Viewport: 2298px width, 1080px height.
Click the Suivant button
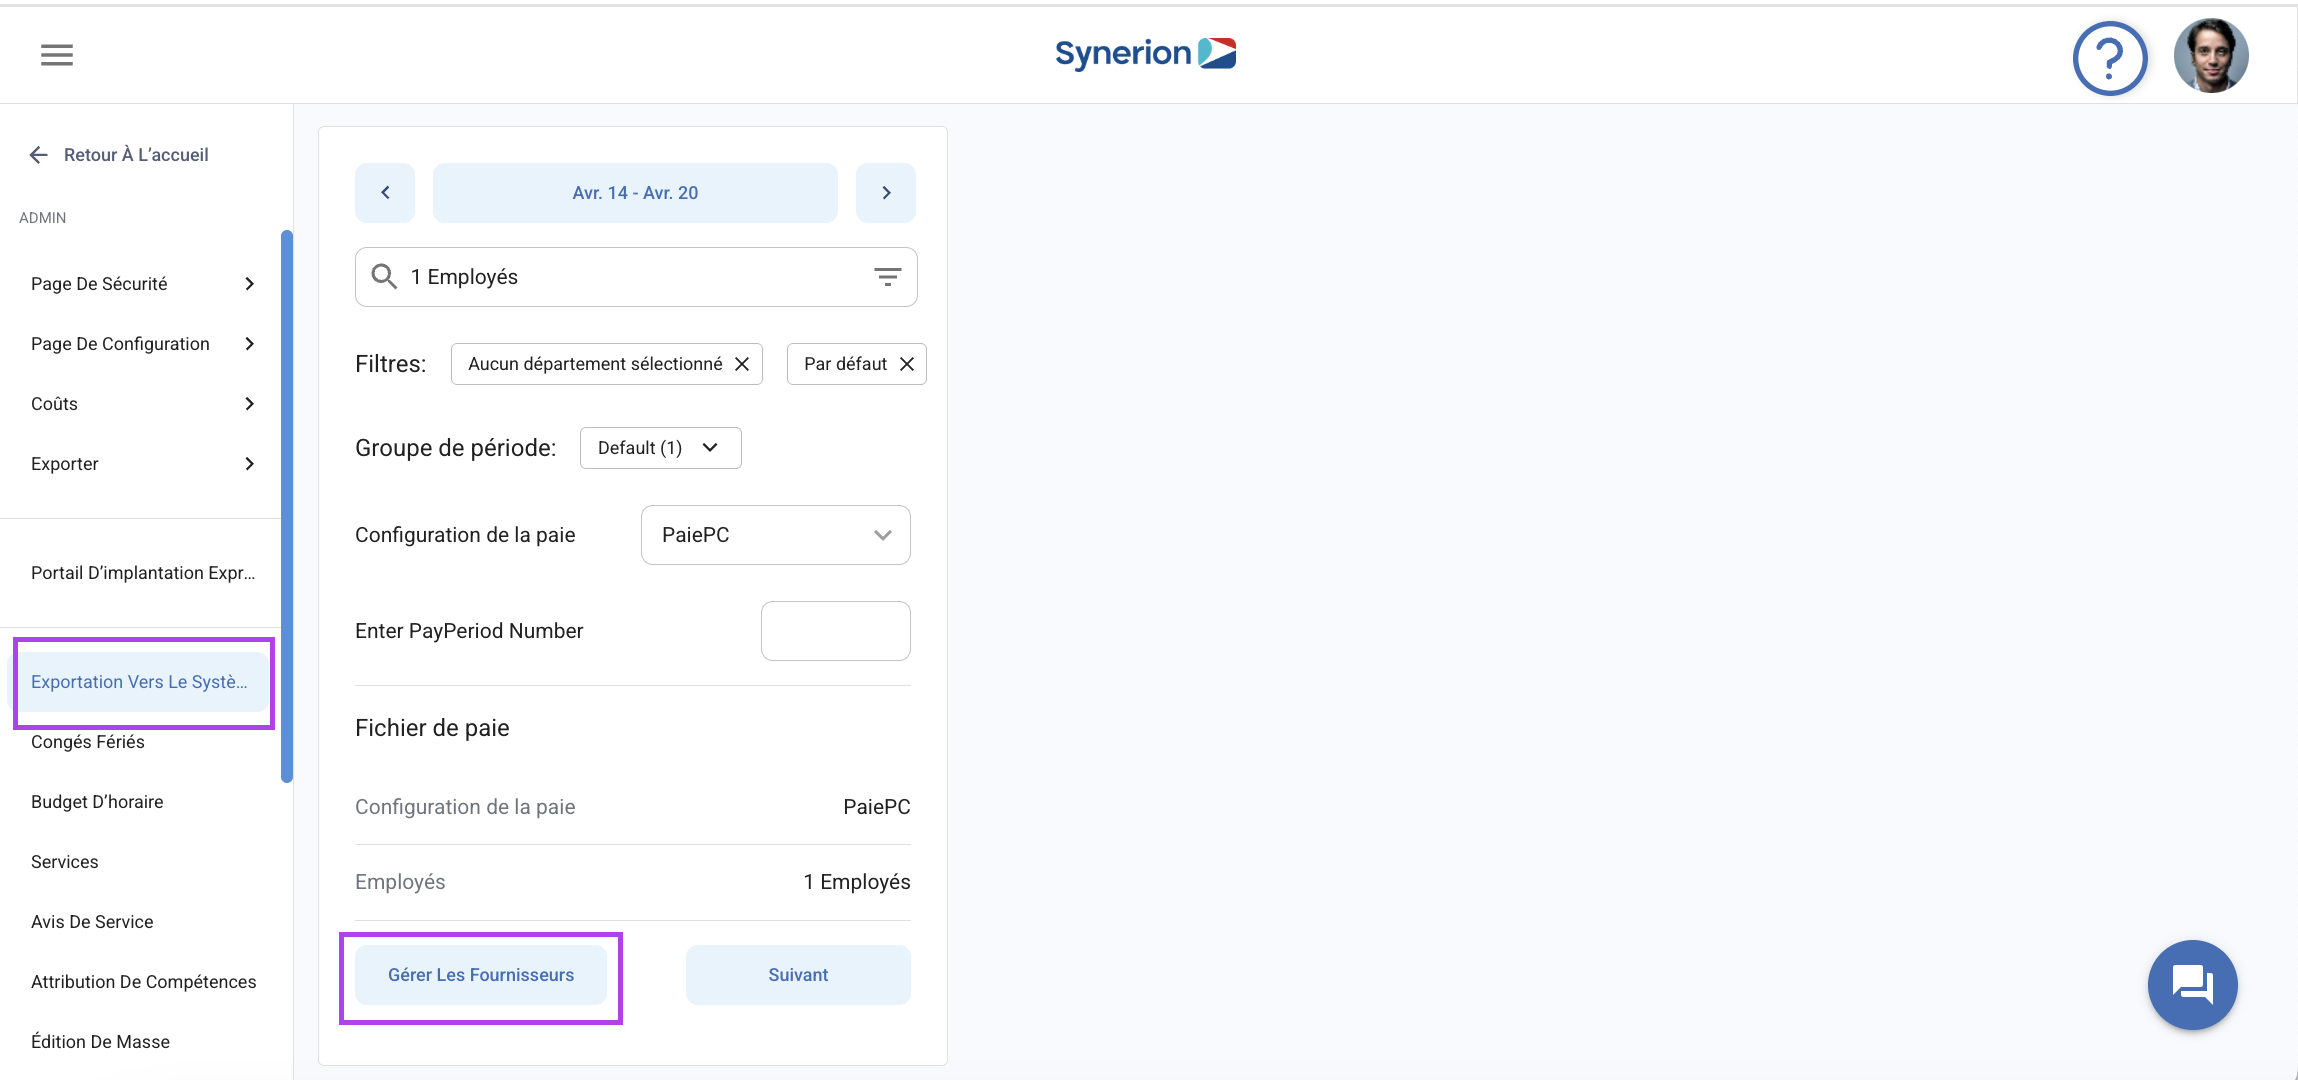798,975
